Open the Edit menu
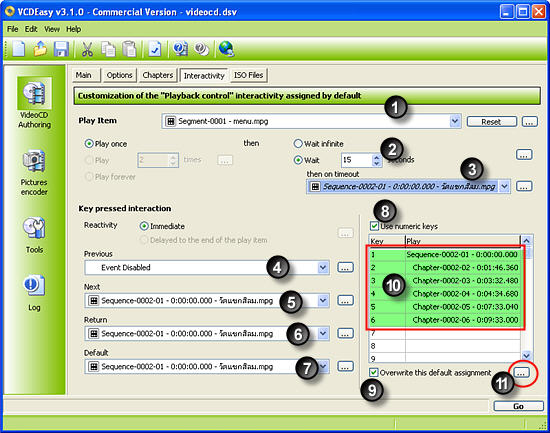 [x=31, y=29]
